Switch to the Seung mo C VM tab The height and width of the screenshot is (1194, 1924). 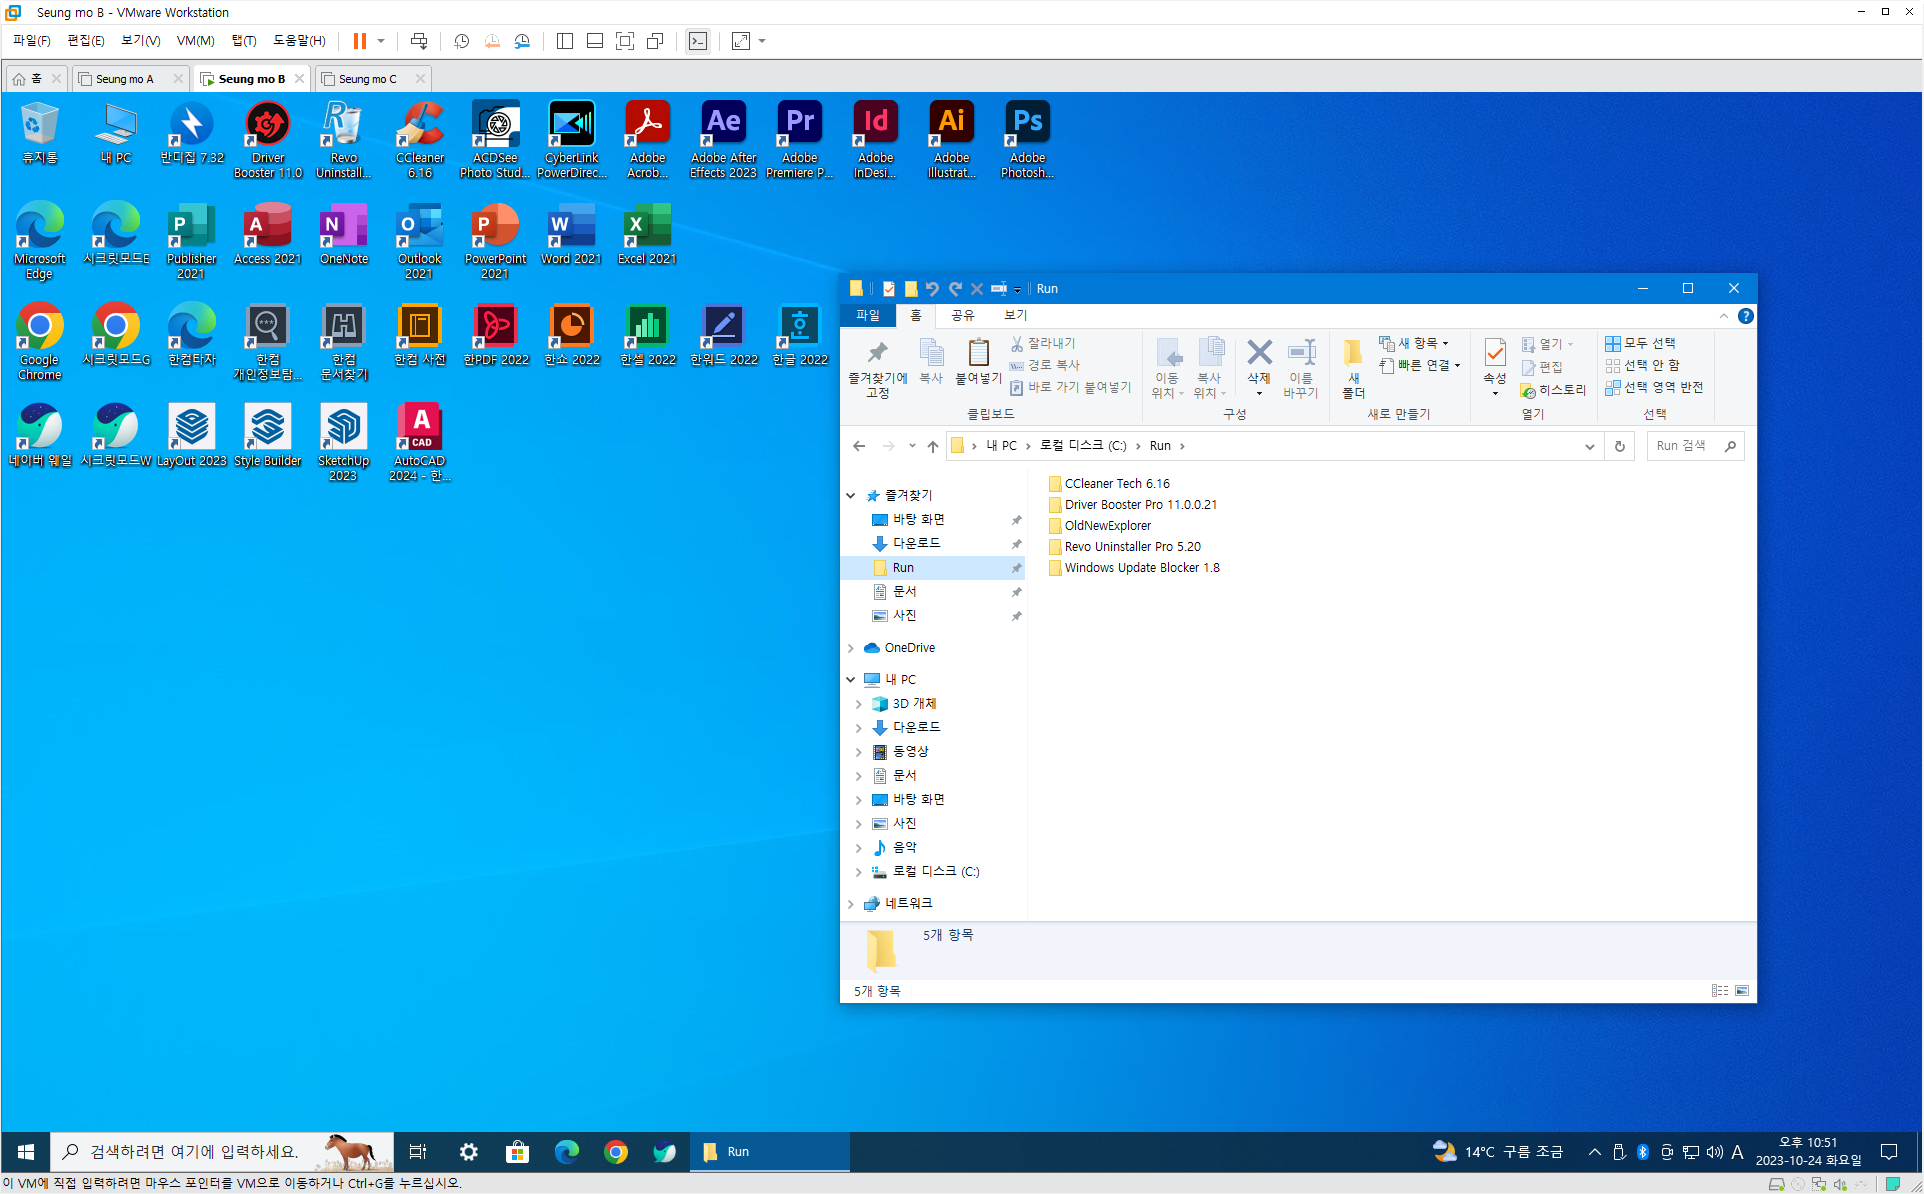367,79
